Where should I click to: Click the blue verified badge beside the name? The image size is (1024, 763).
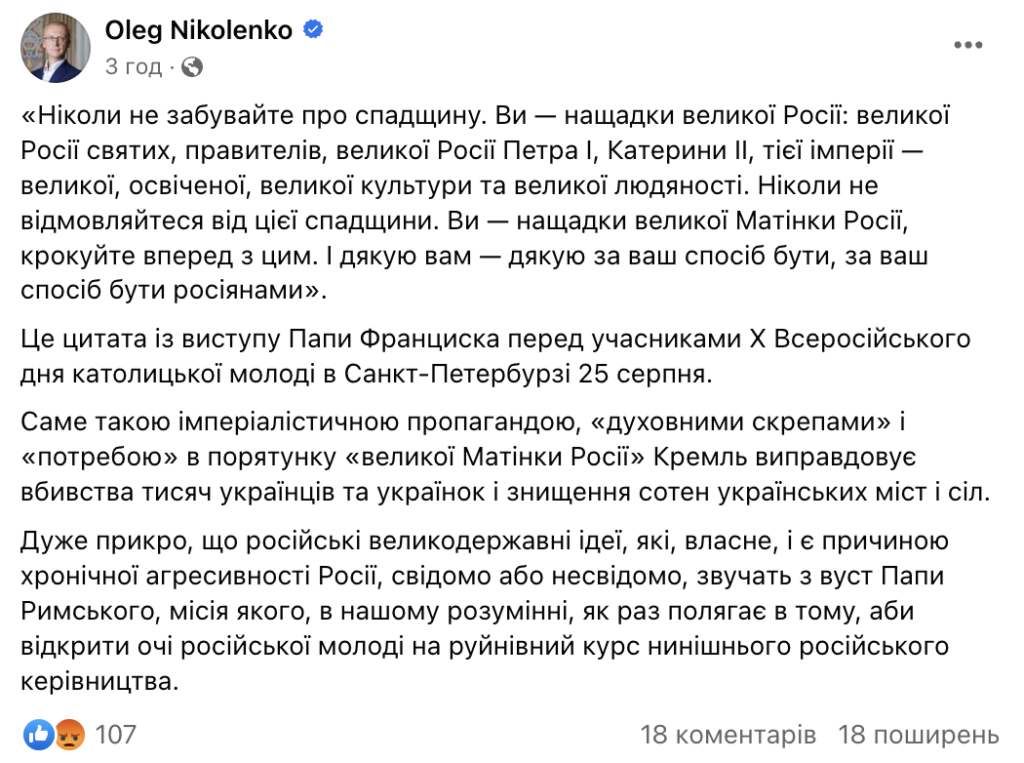[313, 29]
